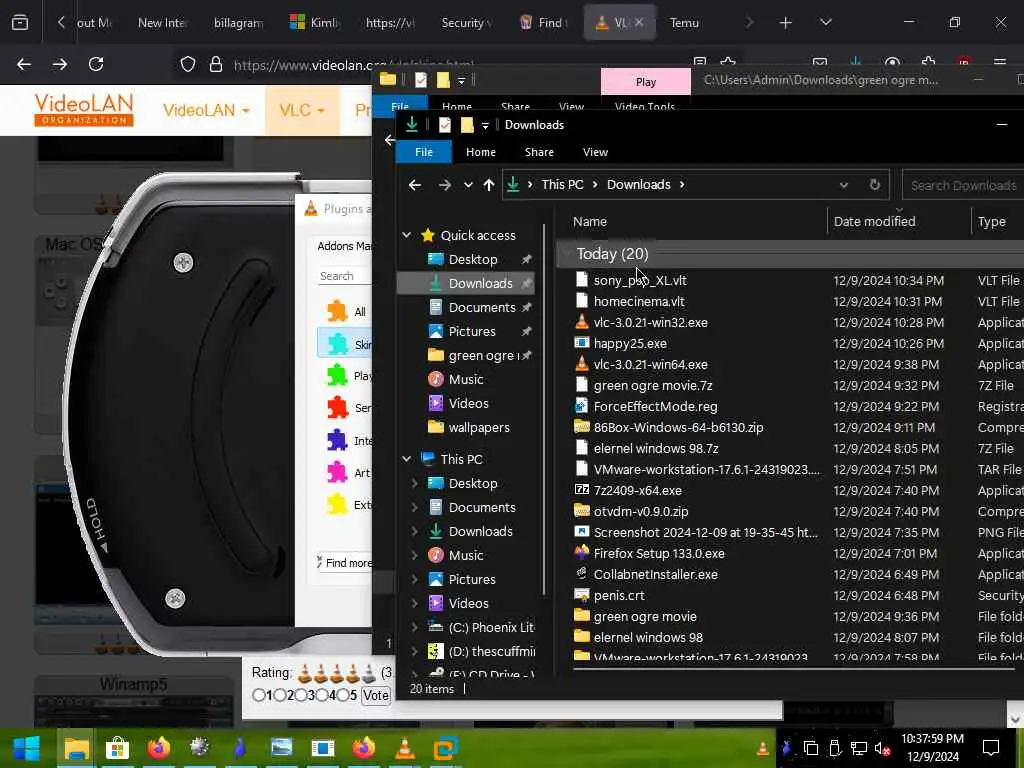
Task: Open the File tab in Downloads window
Action: coord(424,152)
